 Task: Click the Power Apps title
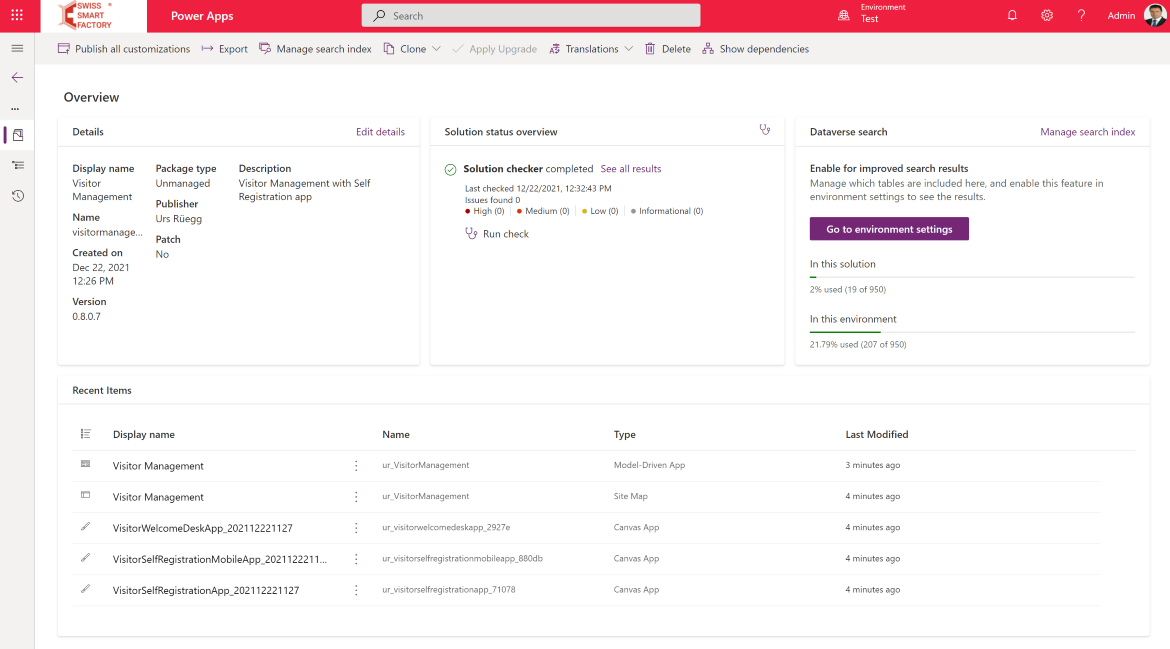(x=202, y=16)
